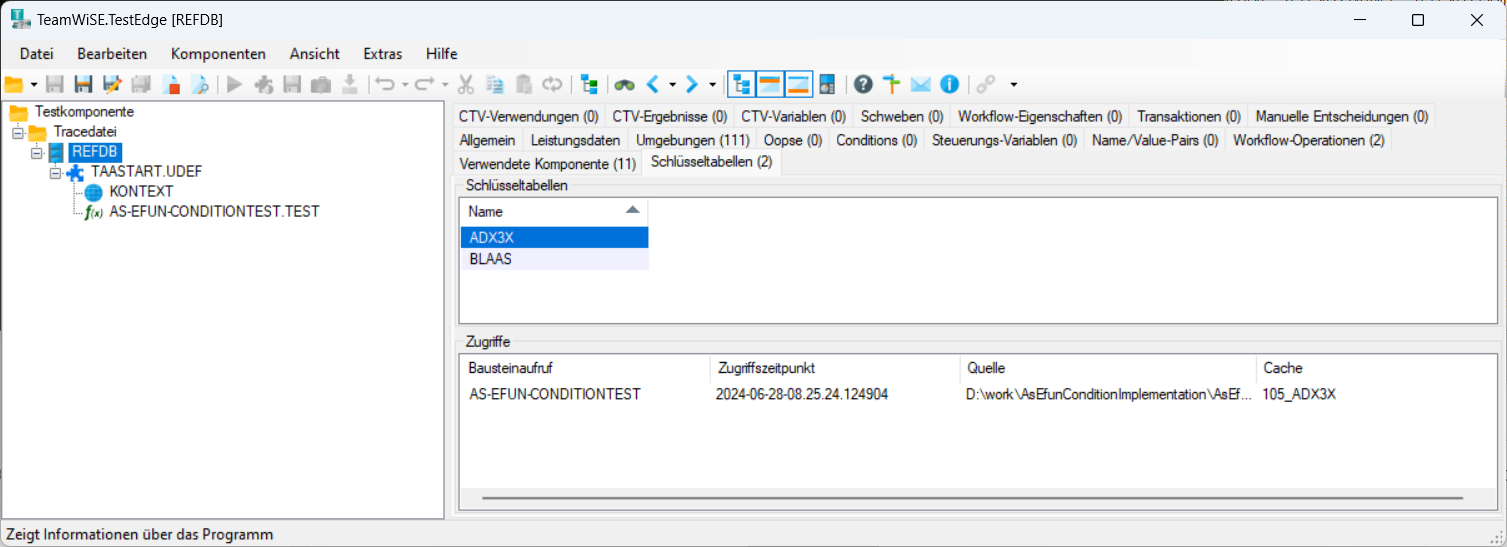Click the horizontal scrollbar in Zugriffe panel

971,496
